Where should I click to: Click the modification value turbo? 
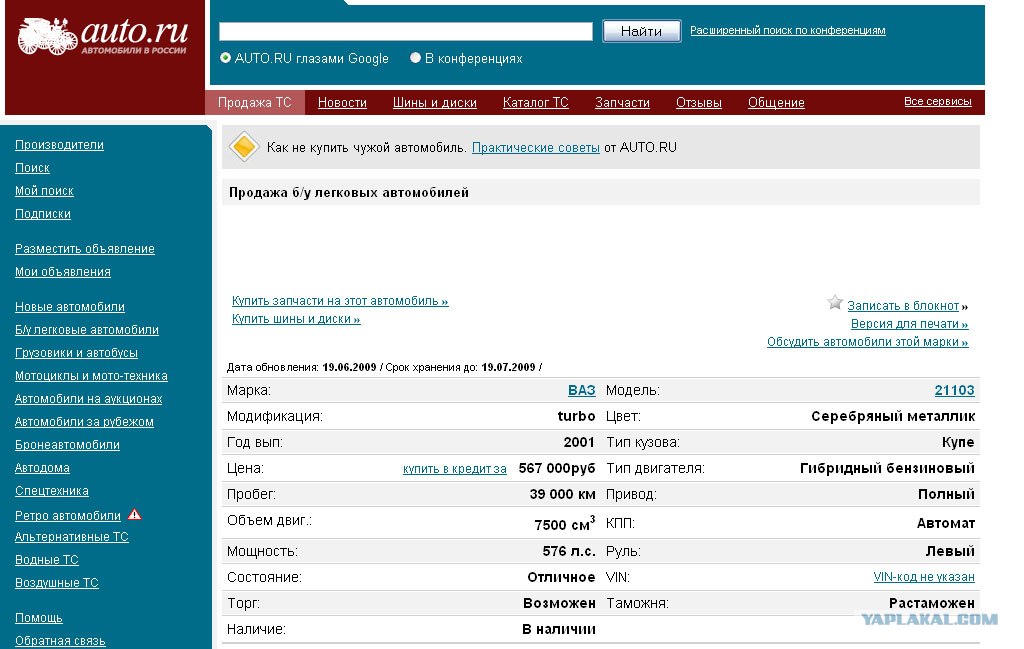point(576,416)
